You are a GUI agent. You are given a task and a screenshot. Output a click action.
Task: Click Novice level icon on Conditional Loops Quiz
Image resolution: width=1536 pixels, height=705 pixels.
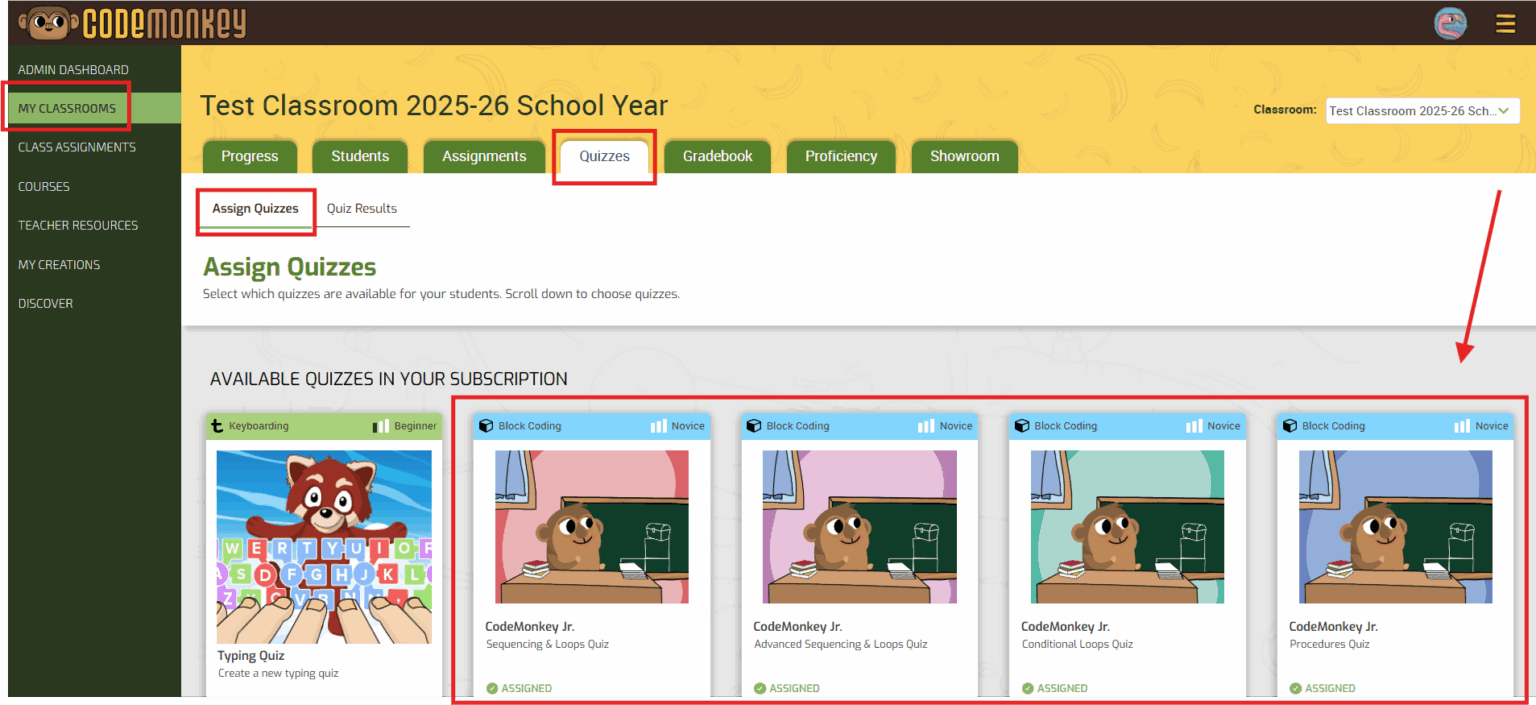coord(1194,426)
